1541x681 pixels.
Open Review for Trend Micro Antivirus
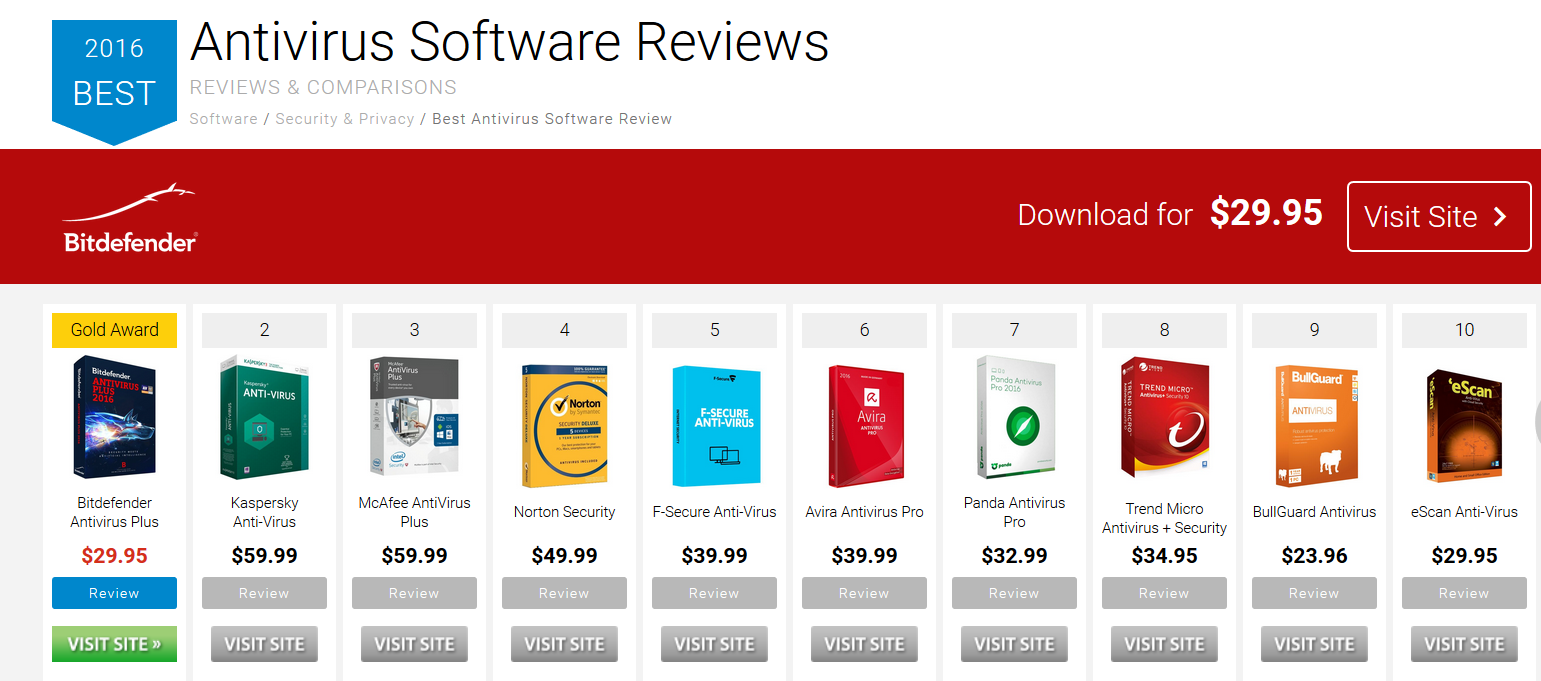(1164, 593)
